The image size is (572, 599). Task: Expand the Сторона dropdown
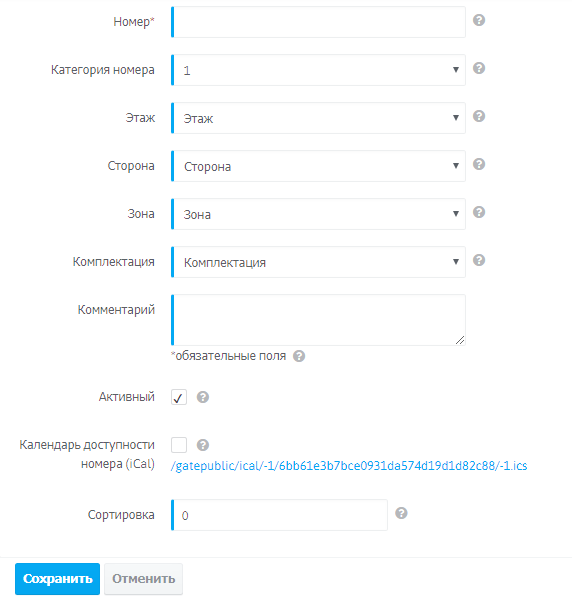click(318, 166)
